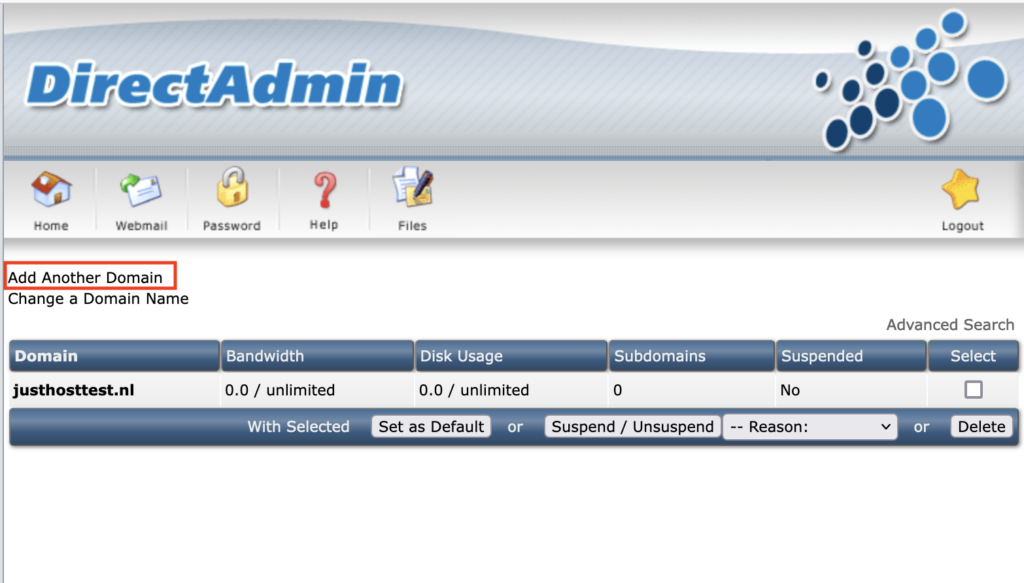Click the Help label text

(x=324, y=225)
